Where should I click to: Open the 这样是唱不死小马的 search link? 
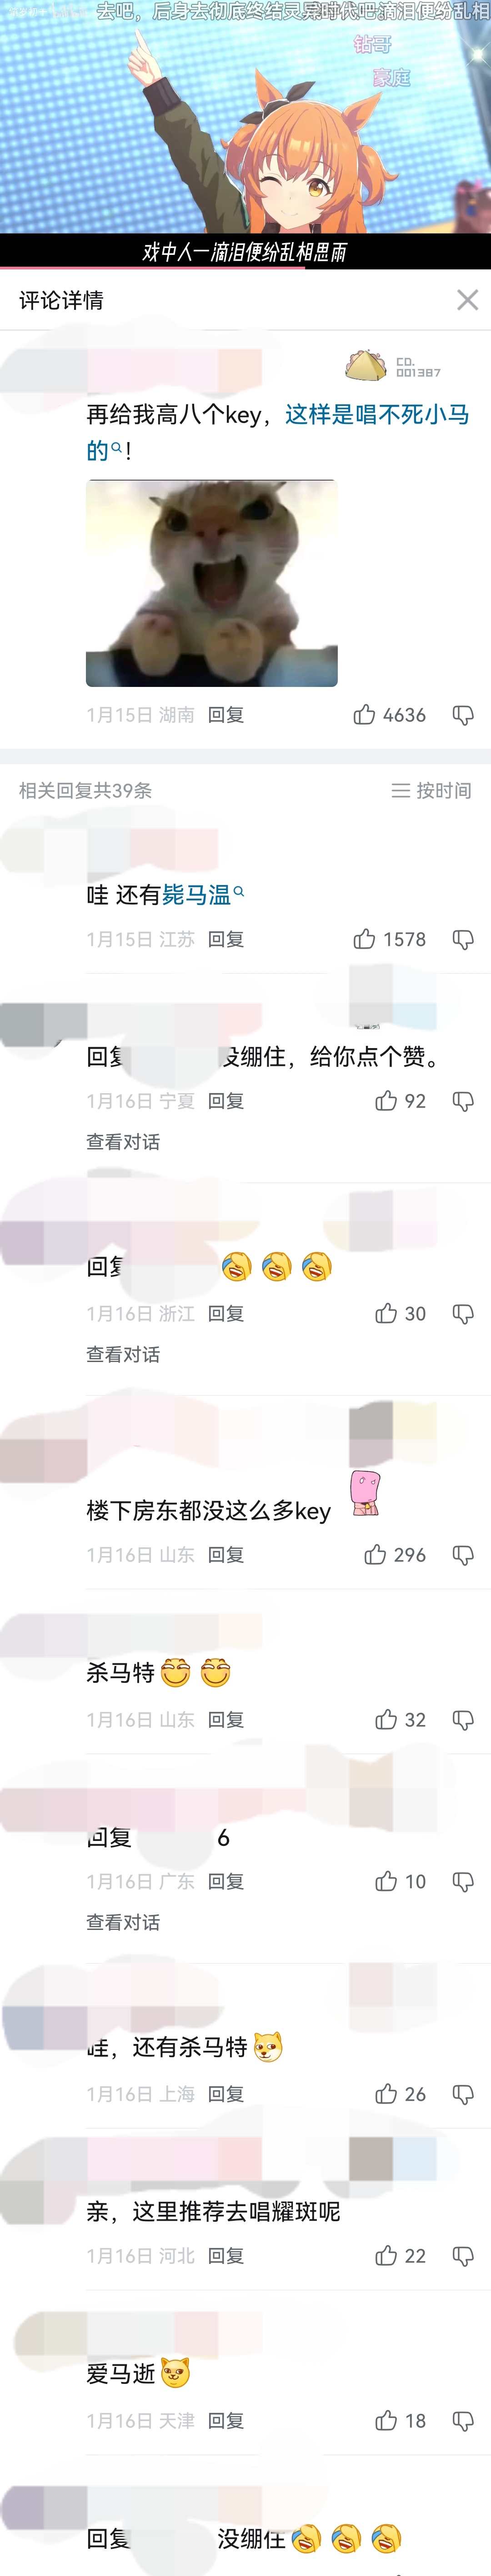(x=278, y=432)
